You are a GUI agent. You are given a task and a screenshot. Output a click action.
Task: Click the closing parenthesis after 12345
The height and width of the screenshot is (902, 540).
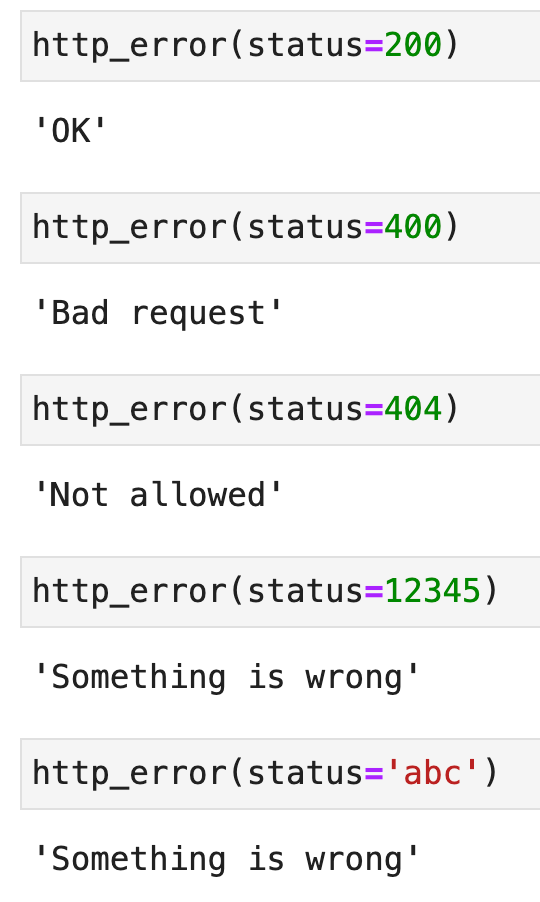point(490,591)
